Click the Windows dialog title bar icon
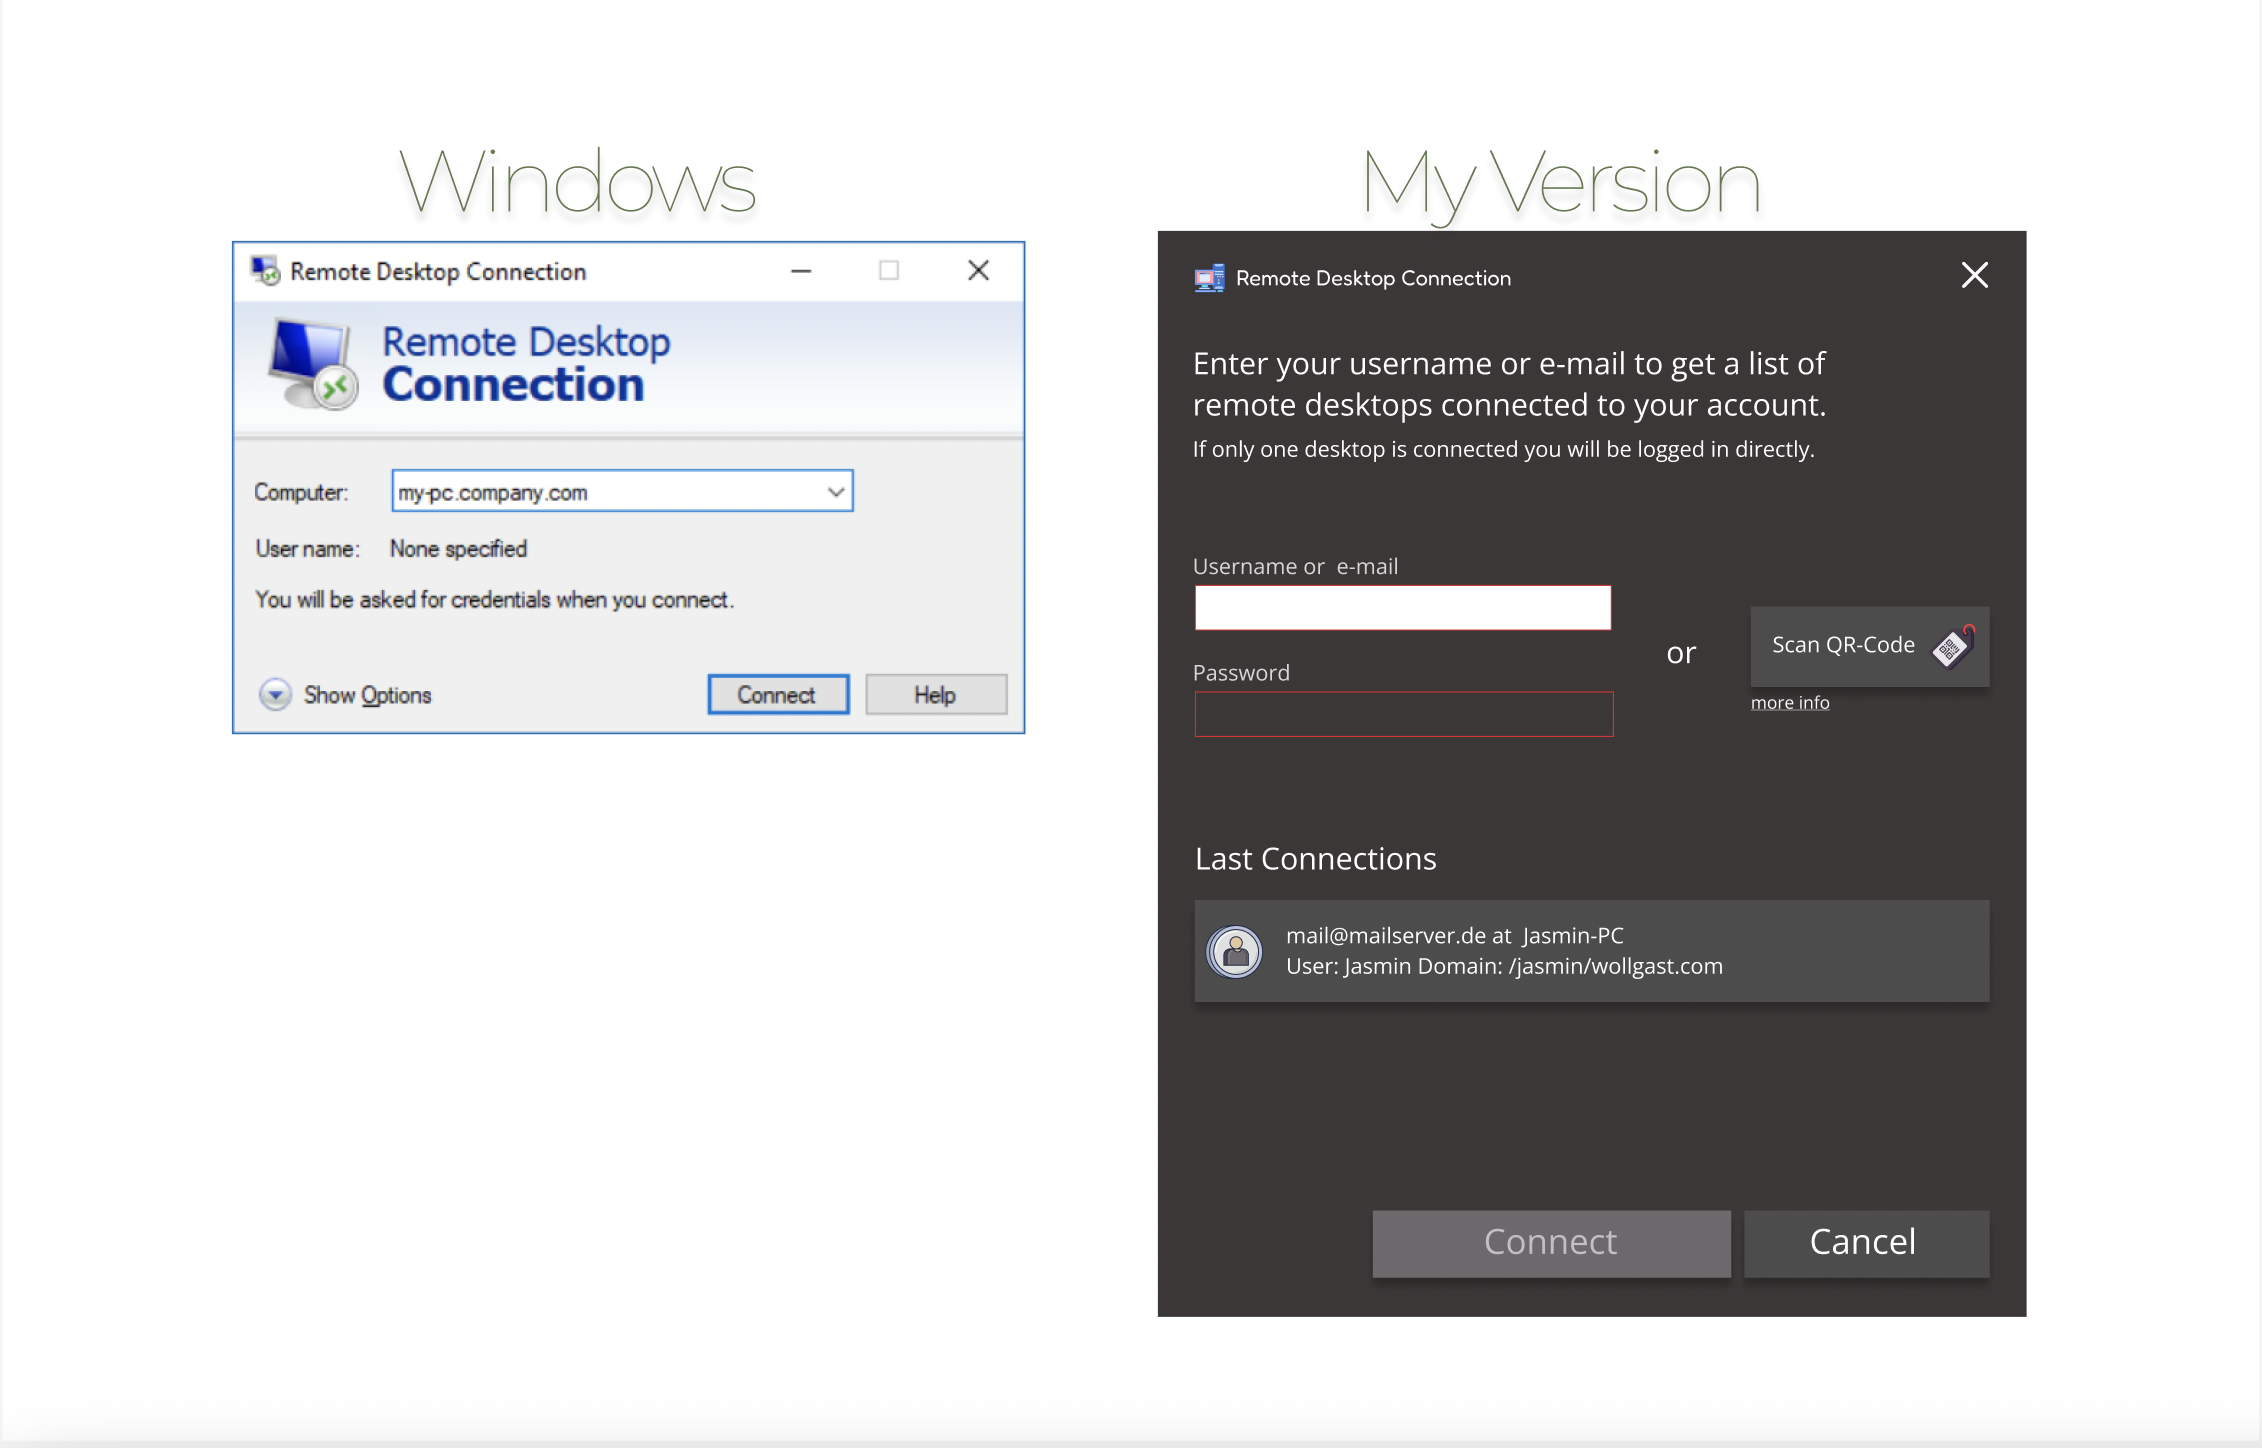Screen dimensions: 2262x1448 tap(265, 271)
